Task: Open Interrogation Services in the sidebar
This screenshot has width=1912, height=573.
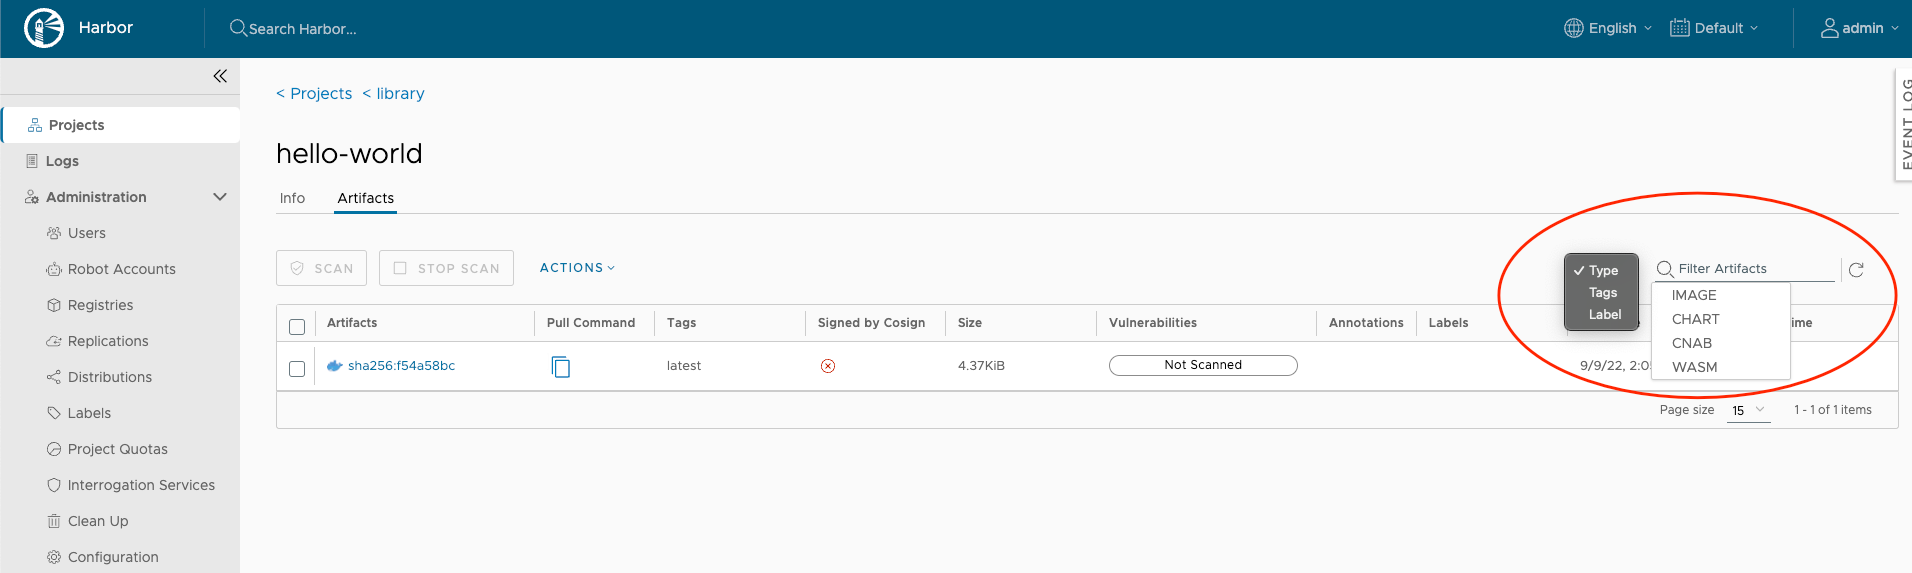Action: pyautogui.click(x=141, y=485)
